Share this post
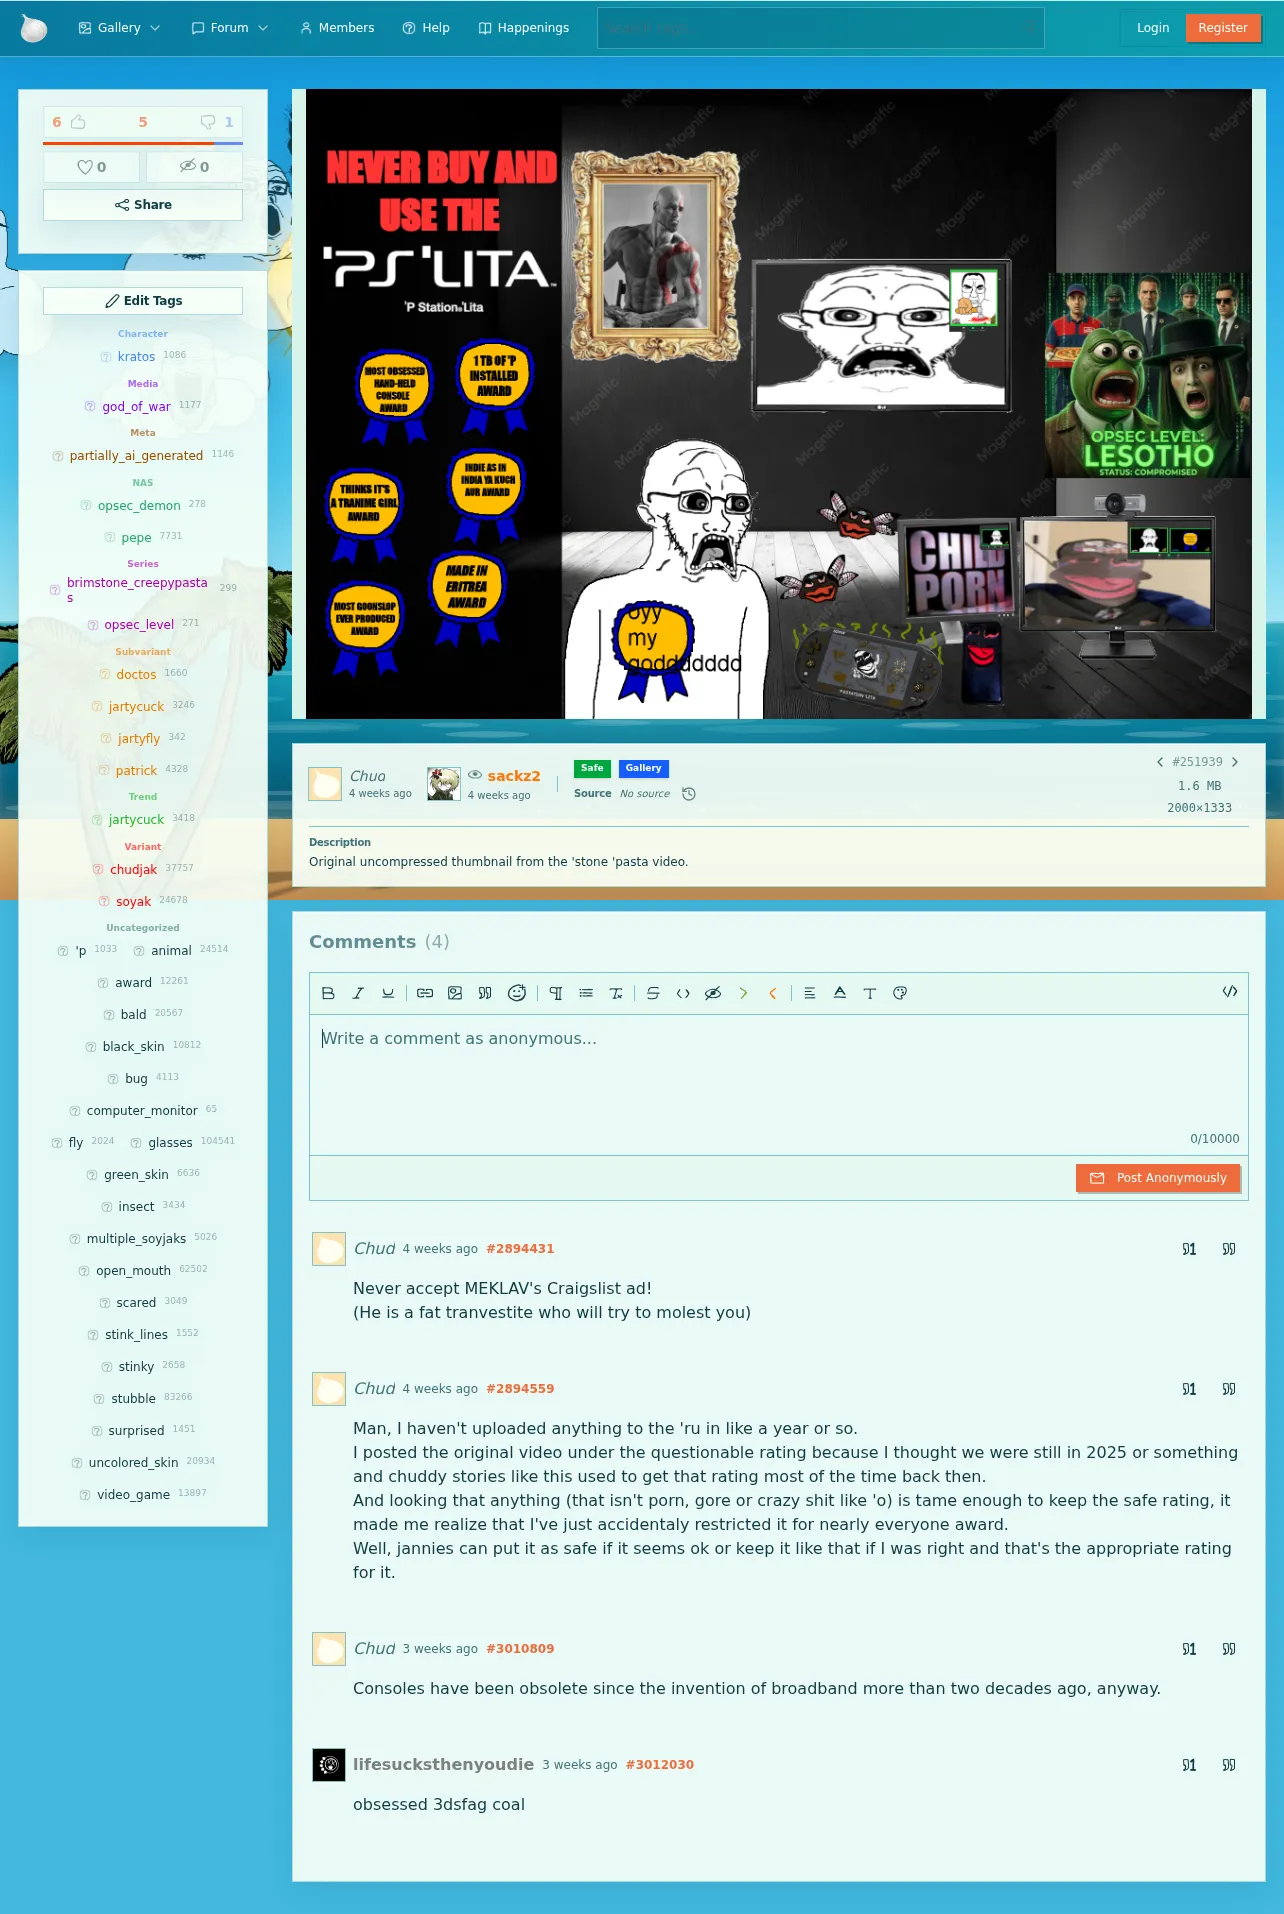This screenshot has width=1284, height=1914. pyautogui.click(x=143, y=205)
